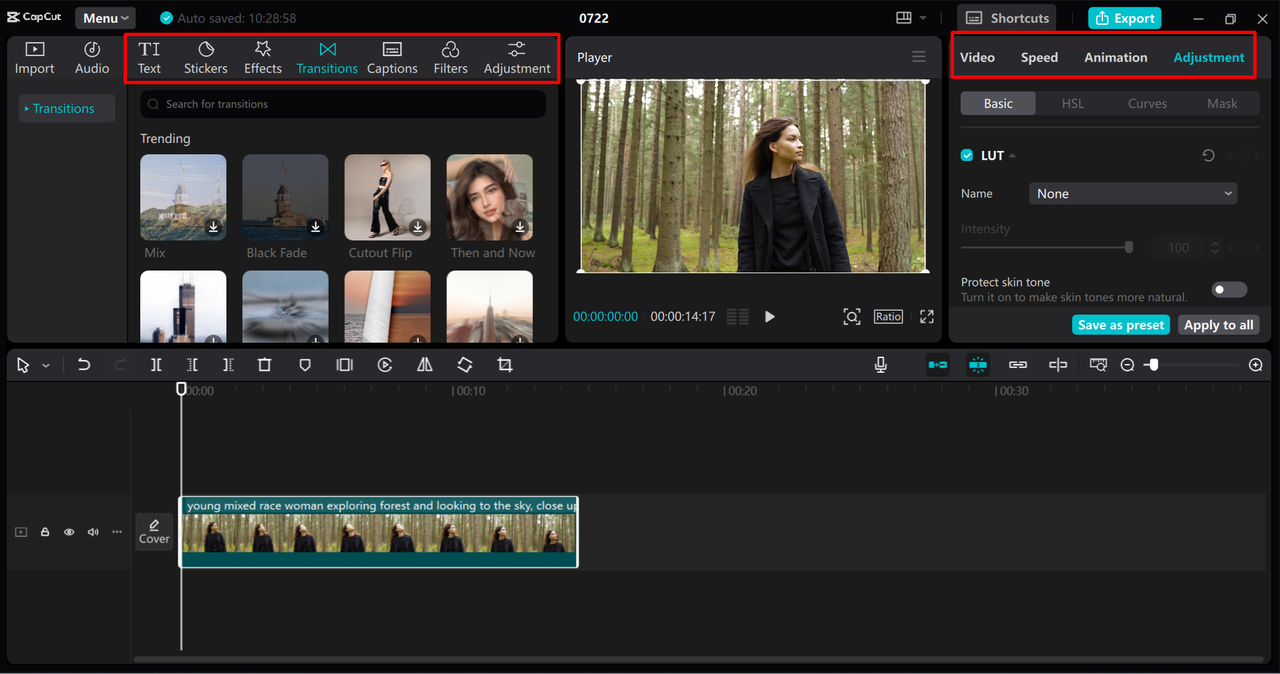Click the Export button

pyautogui.click(x=1125, y=18)
